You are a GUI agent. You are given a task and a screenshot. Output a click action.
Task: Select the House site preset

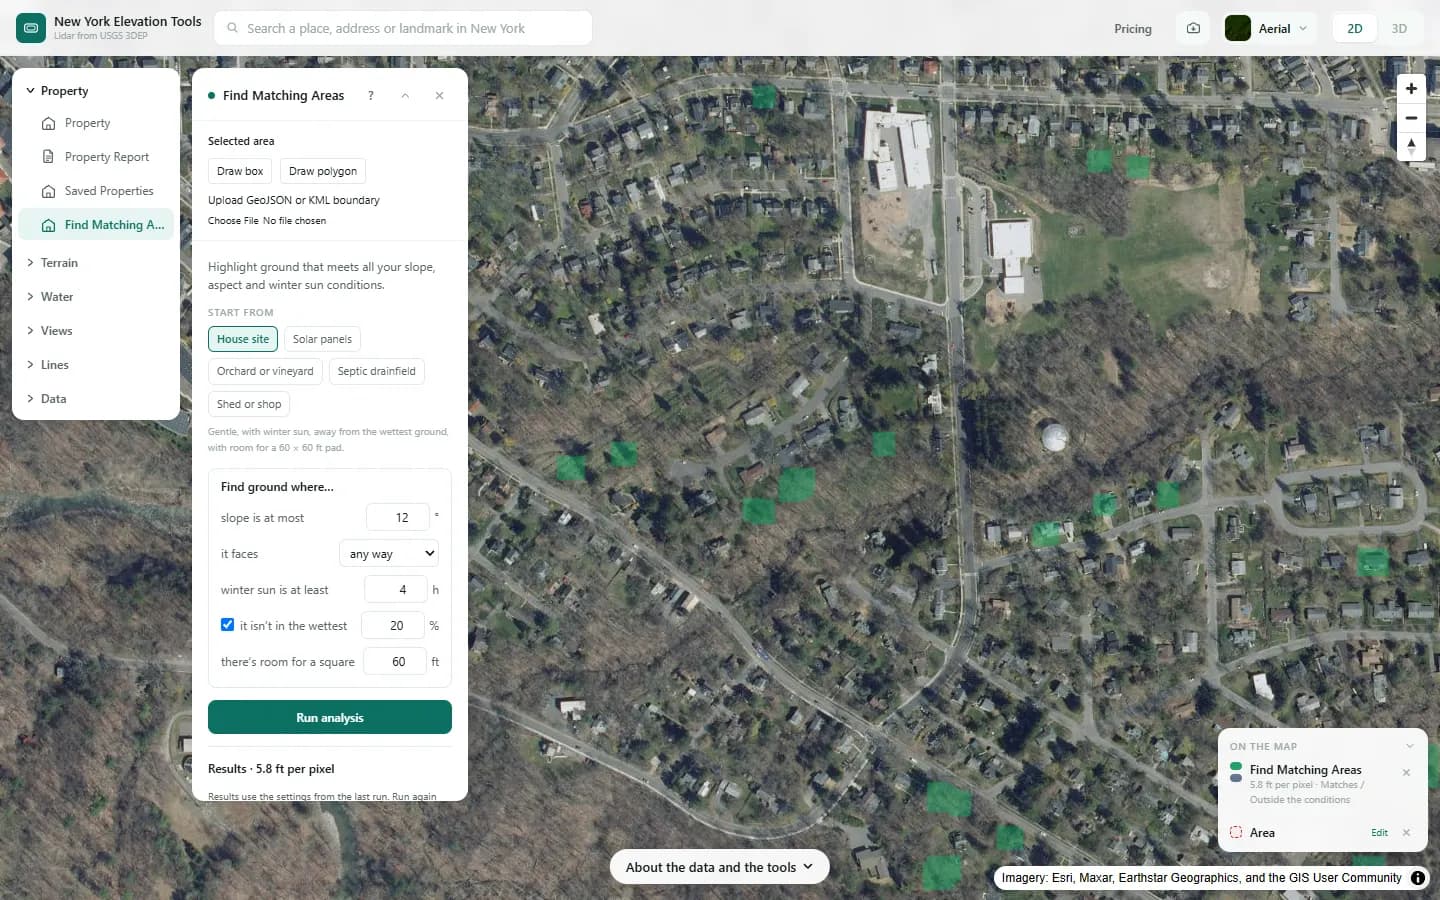243,339
